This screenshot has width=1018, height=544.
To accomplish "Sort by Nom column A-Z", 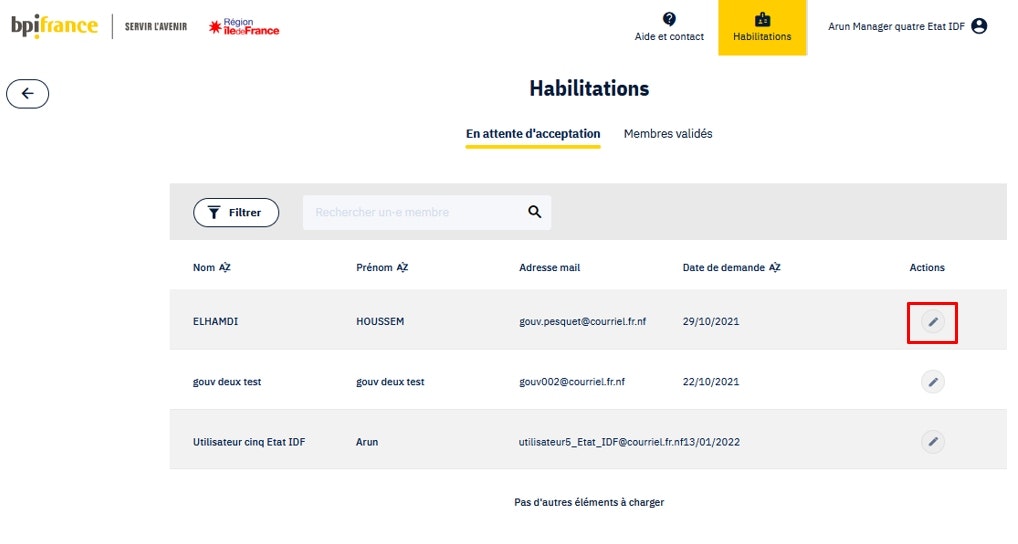I will (x=225, y=268).
